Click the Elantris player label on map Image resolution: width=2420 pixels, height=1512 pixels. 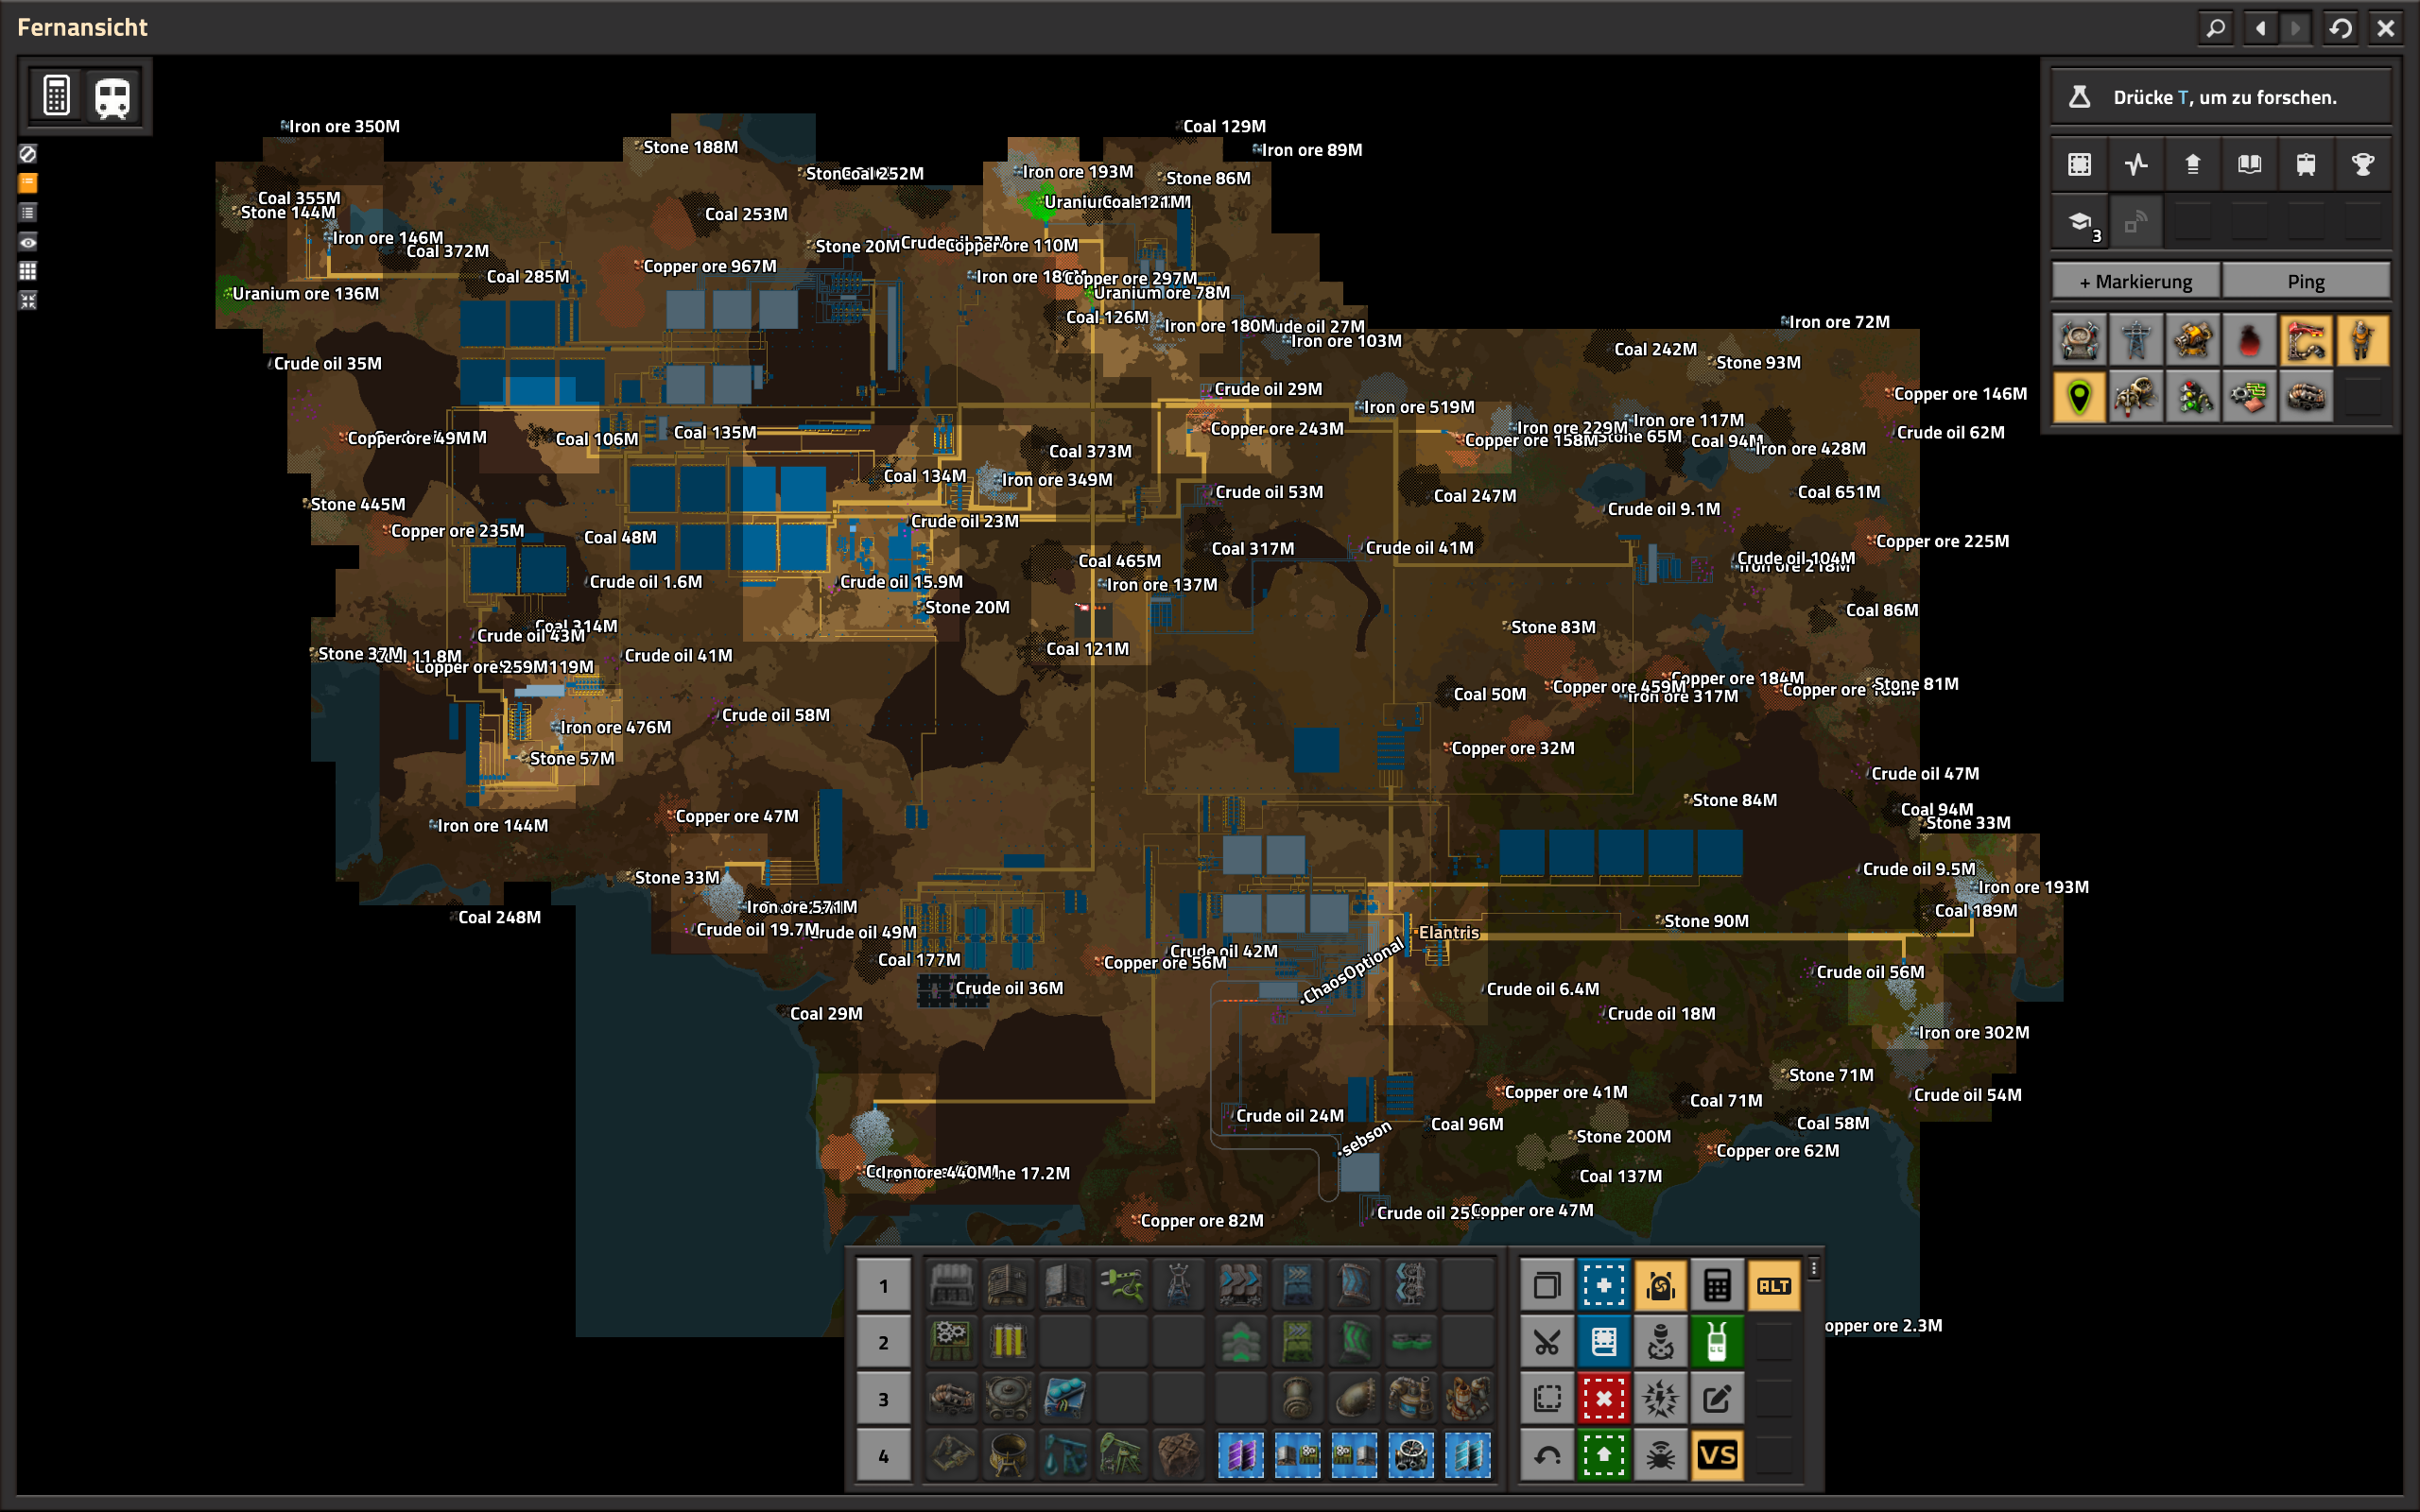click(1448, 932)
